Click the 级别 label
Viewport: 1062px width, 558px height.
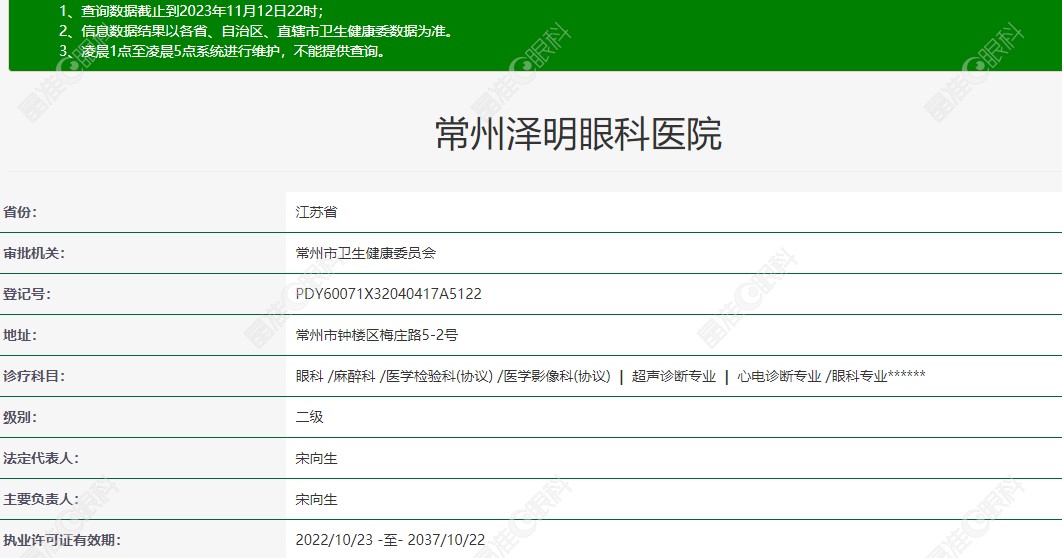(20, 417)
